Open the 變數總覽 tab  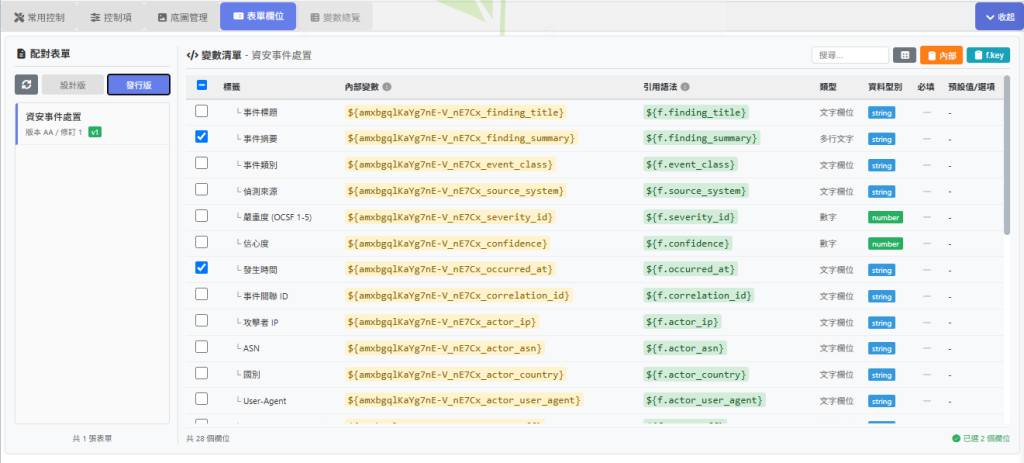(335, 17)
